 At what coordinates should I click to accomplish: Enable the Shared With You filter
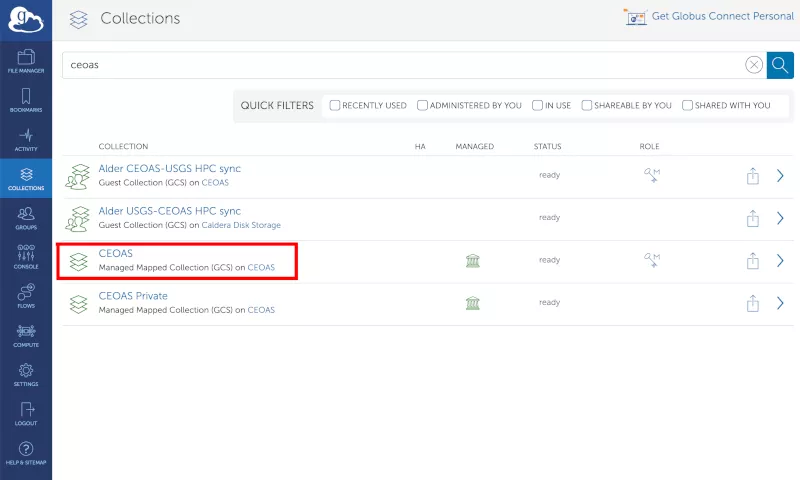[x=687, y=105]
